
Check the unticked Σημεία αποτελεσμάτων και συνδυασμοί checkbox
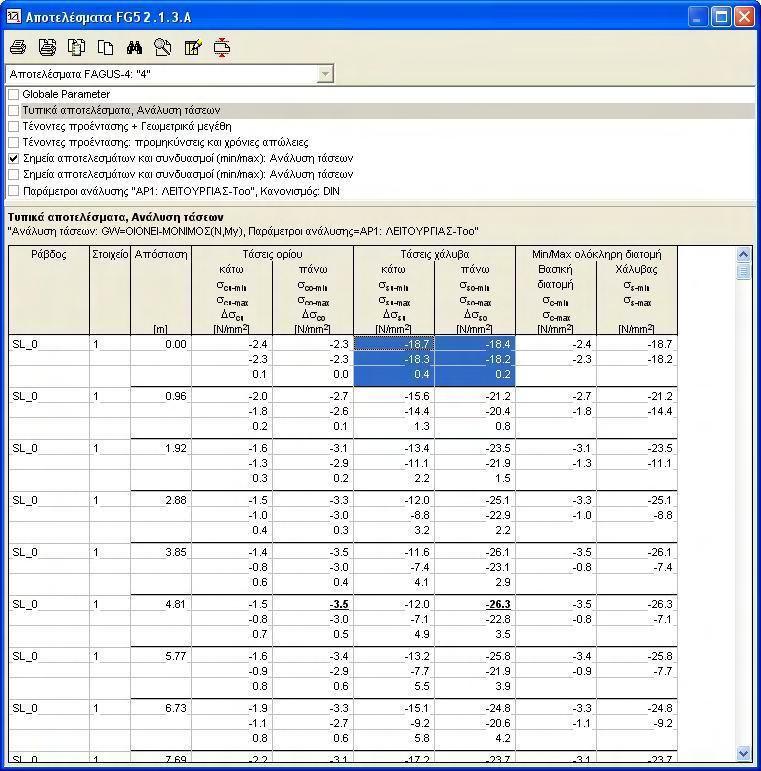coord(14,174)
